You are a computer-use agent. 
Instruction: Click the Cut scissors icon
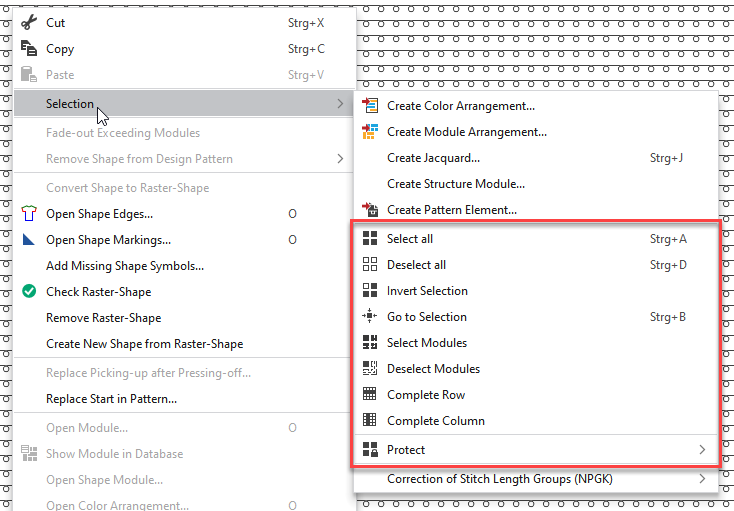point(29,22)
